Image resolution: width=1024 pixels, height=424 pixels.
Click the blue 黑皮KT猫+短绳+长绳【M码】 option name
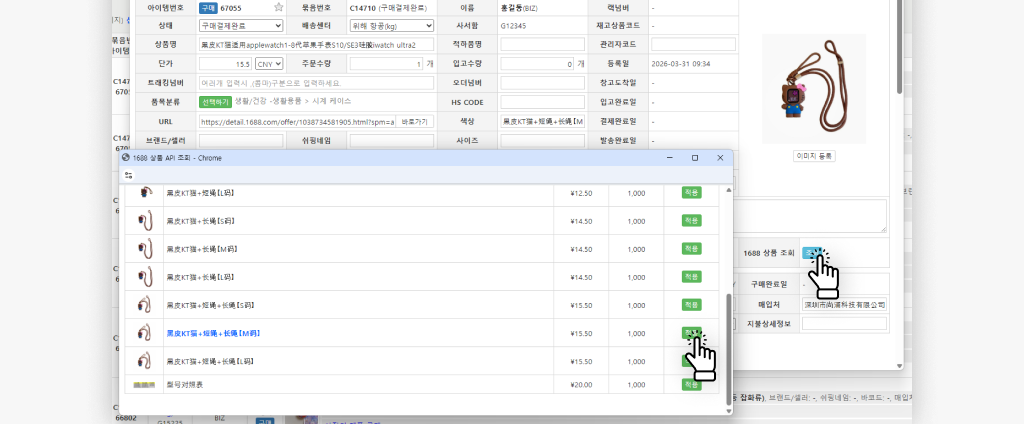(x=213, y=333)
